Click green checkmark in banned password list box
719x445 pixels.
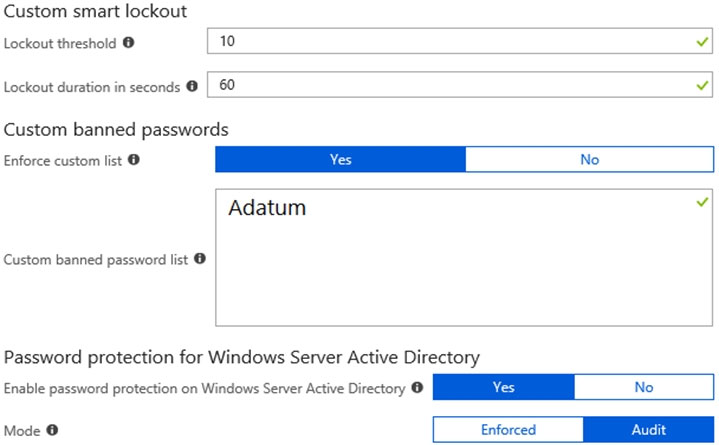tap(704, 203)
